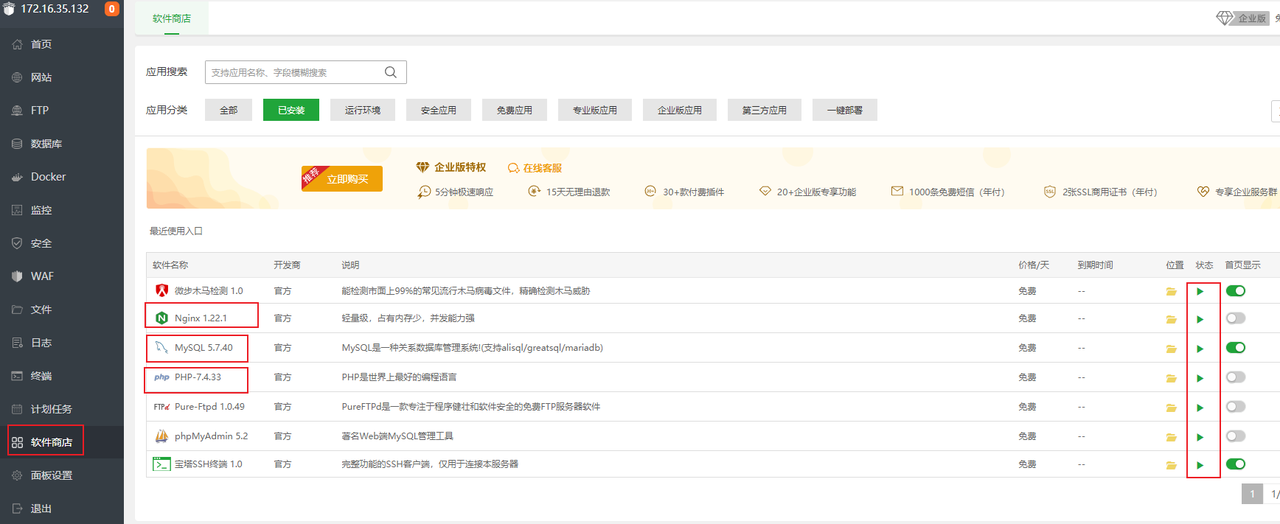This screenshot has height=524, width=1280.
Task: Click the orange notification badge 0
Action: point(111,9)
